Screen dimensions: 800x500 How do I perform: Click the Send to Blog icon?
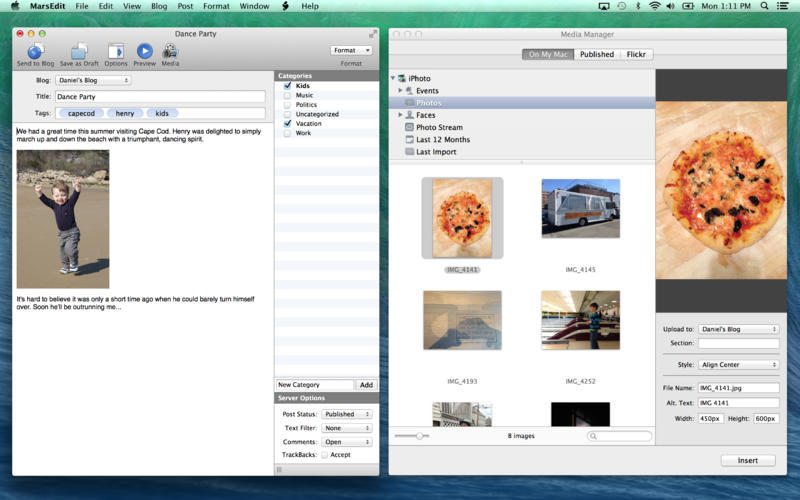point(35,51)
